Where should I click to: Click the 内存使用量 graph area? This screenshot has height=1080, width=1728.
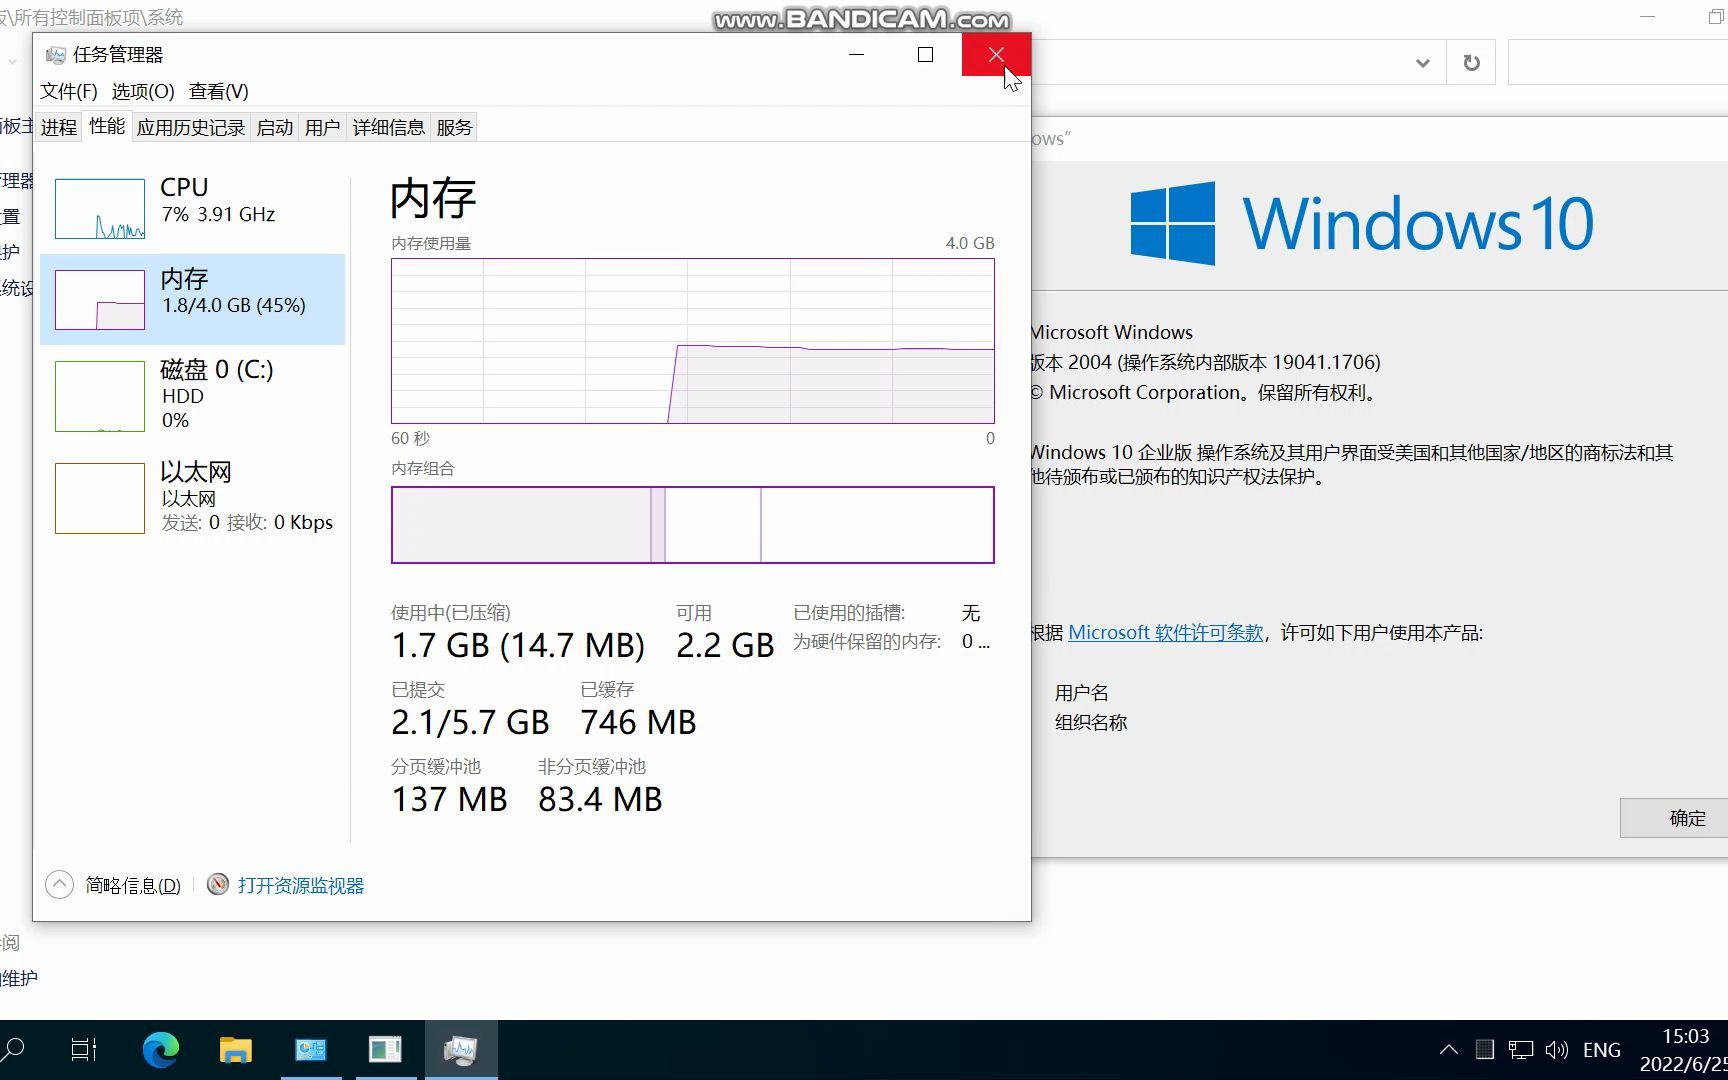(x=693, y=340)
